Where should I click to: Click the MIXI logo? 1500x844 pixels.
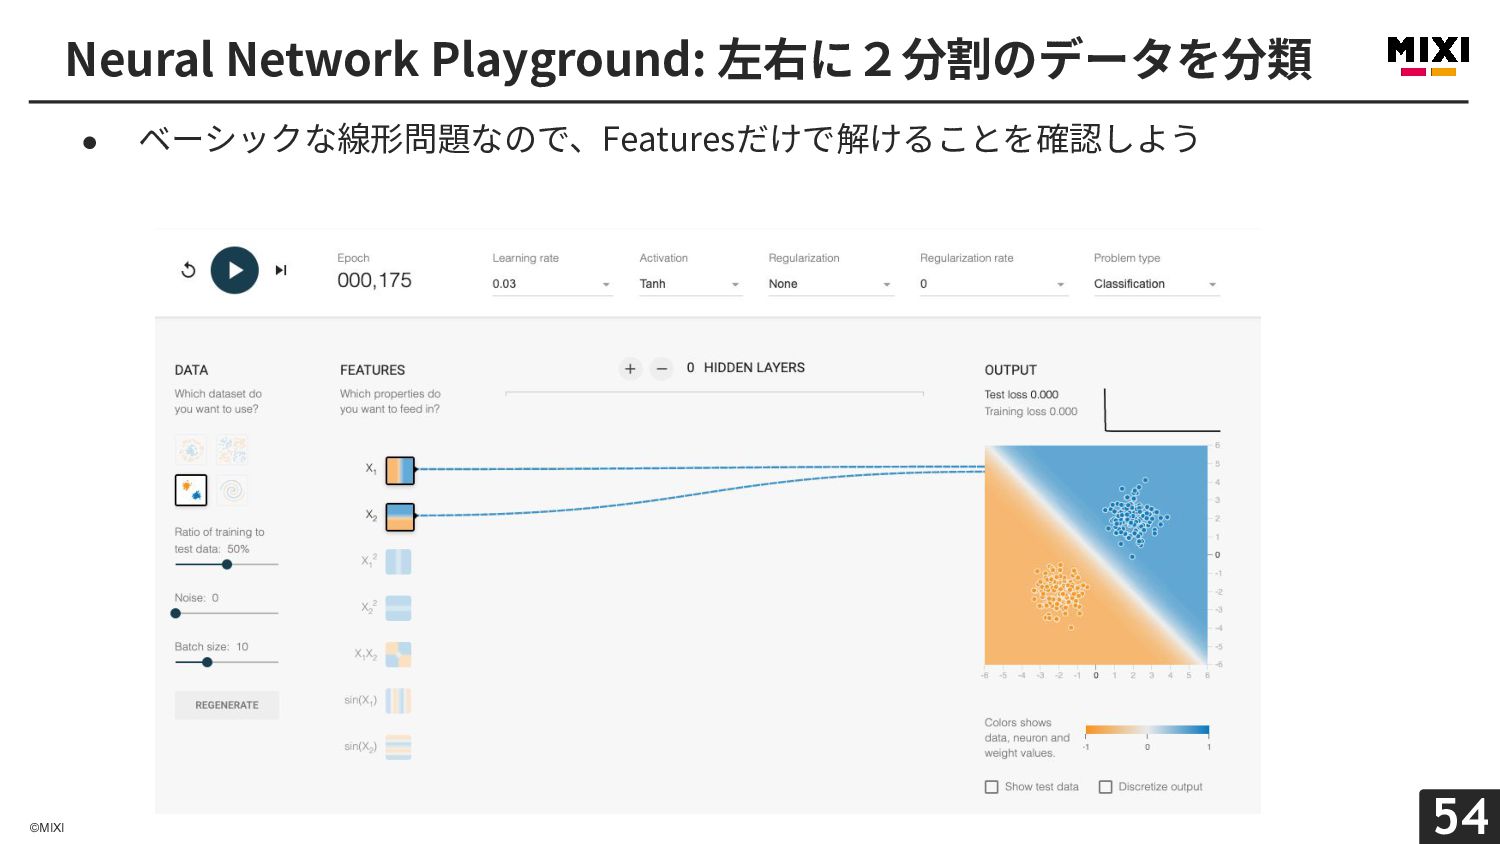(1428, 56)
